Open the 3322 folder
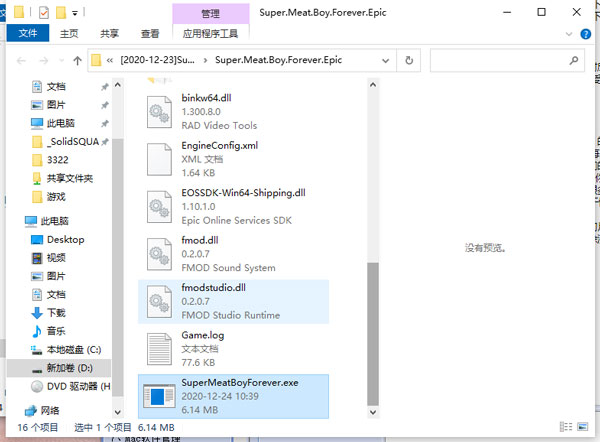The height and width of the screenshot is (442, 600). pos(57,160)
